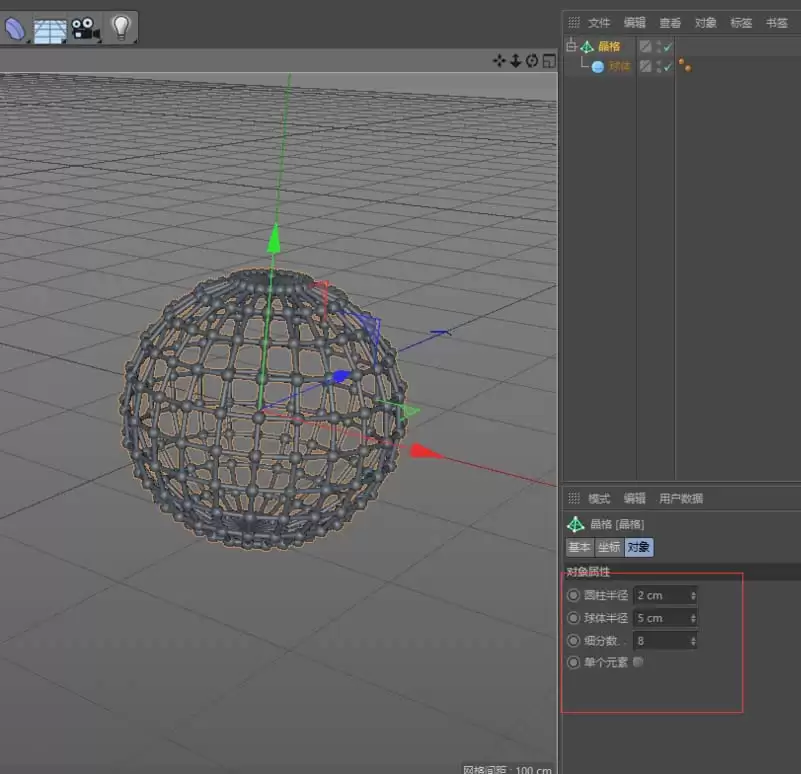The height and width of the screenshot is (774, 801).
Task: Enable the 单个元素 checkbox
Action: pos(638,662)
